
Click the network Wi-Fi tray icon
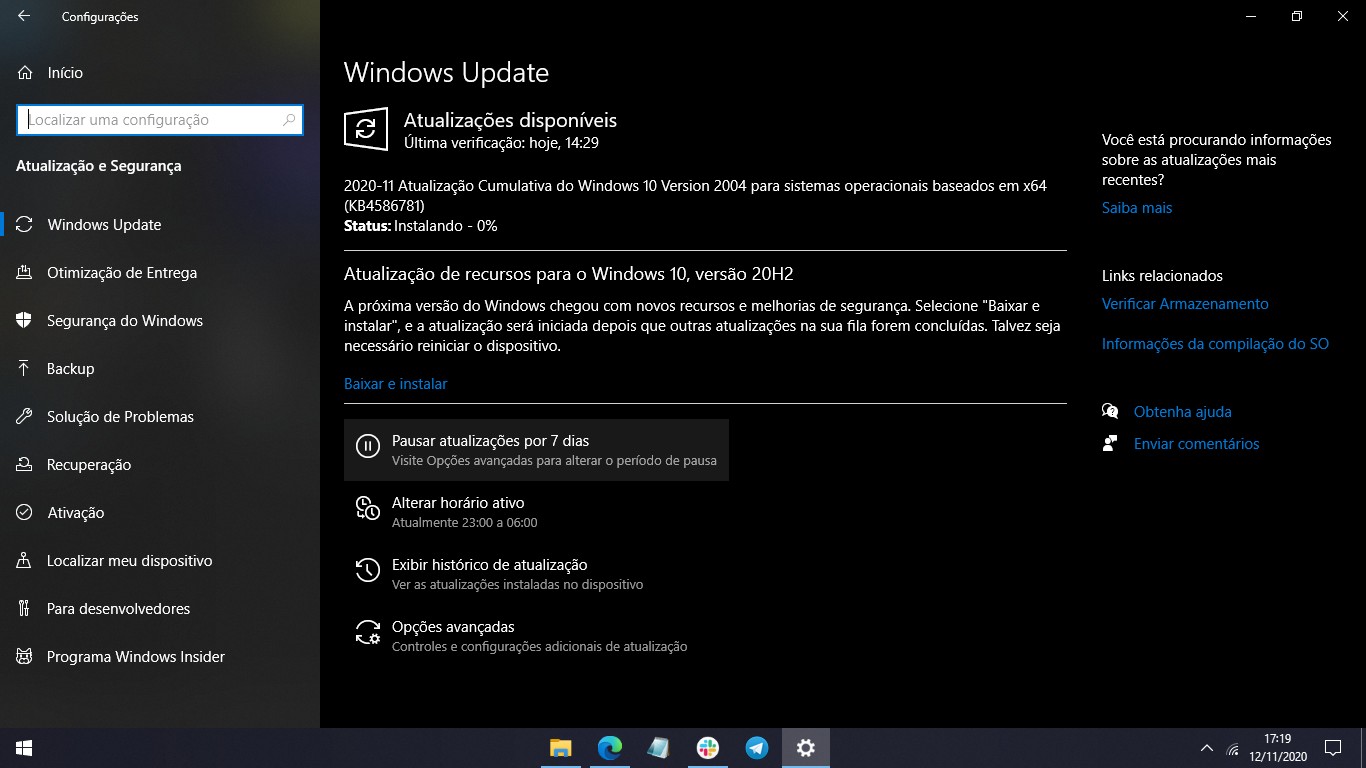1233,749
